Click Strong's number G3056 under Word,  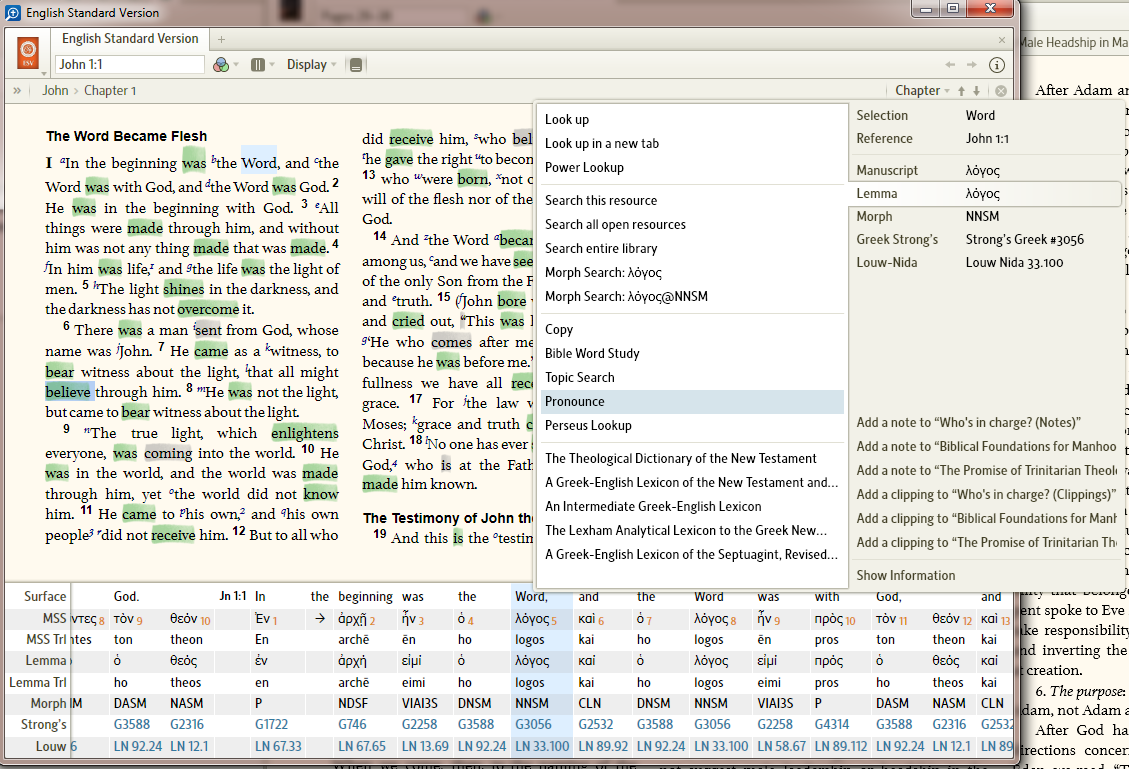[x=534, y=724]
